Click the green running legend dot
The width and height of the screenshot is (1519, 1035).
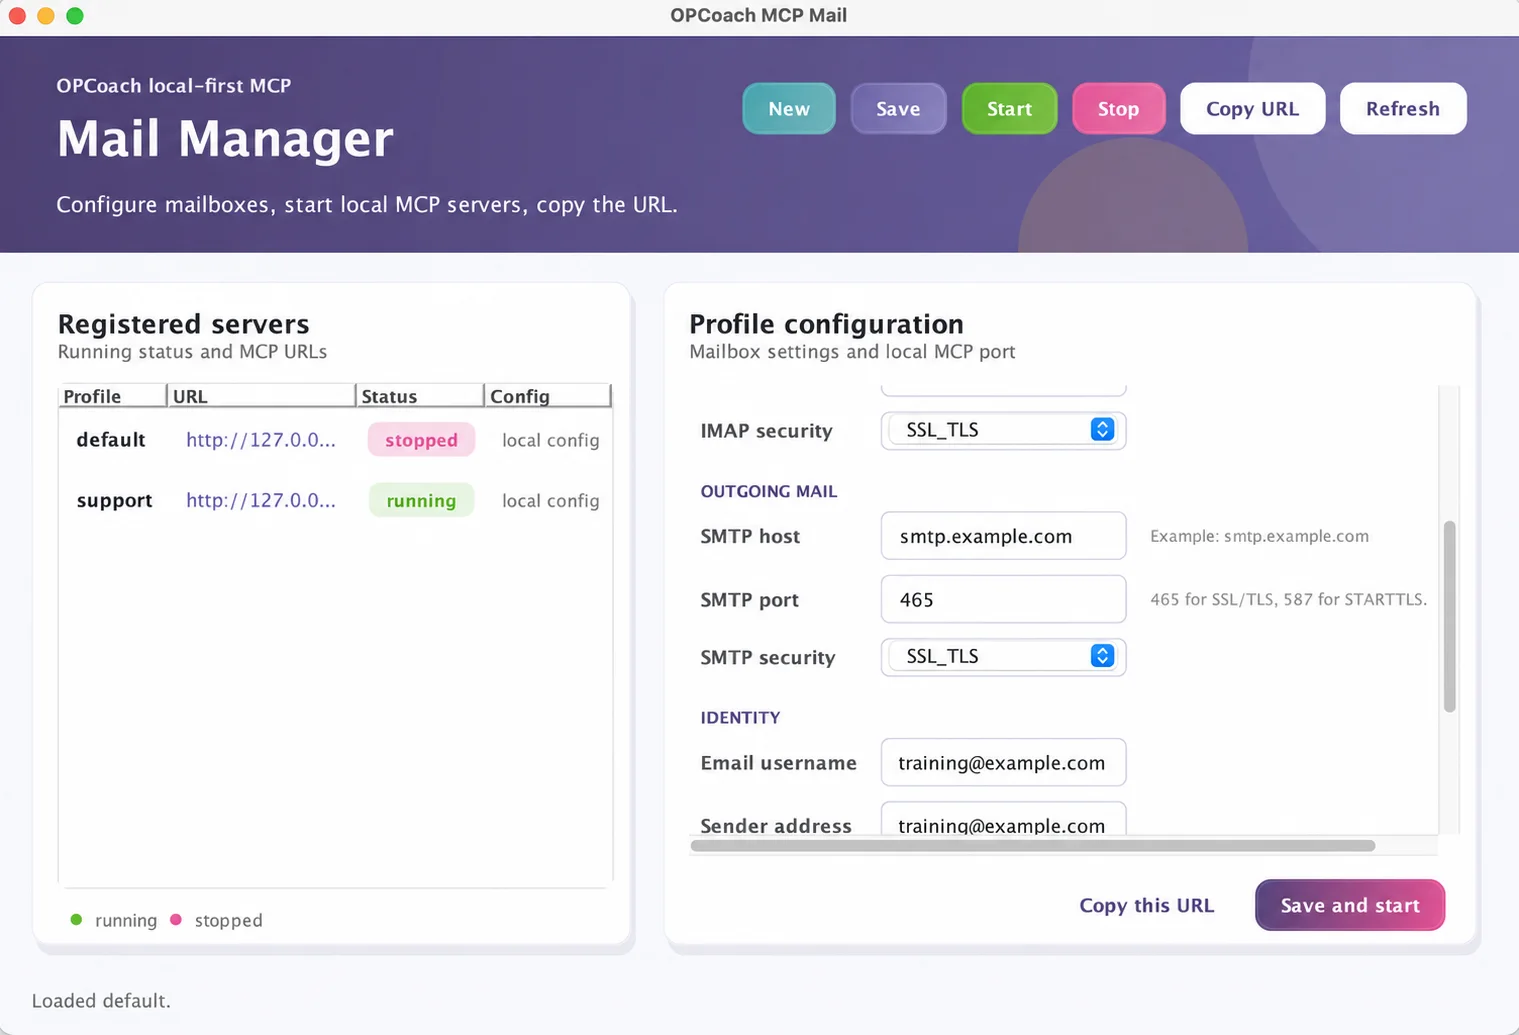click(x=76, y=919)
